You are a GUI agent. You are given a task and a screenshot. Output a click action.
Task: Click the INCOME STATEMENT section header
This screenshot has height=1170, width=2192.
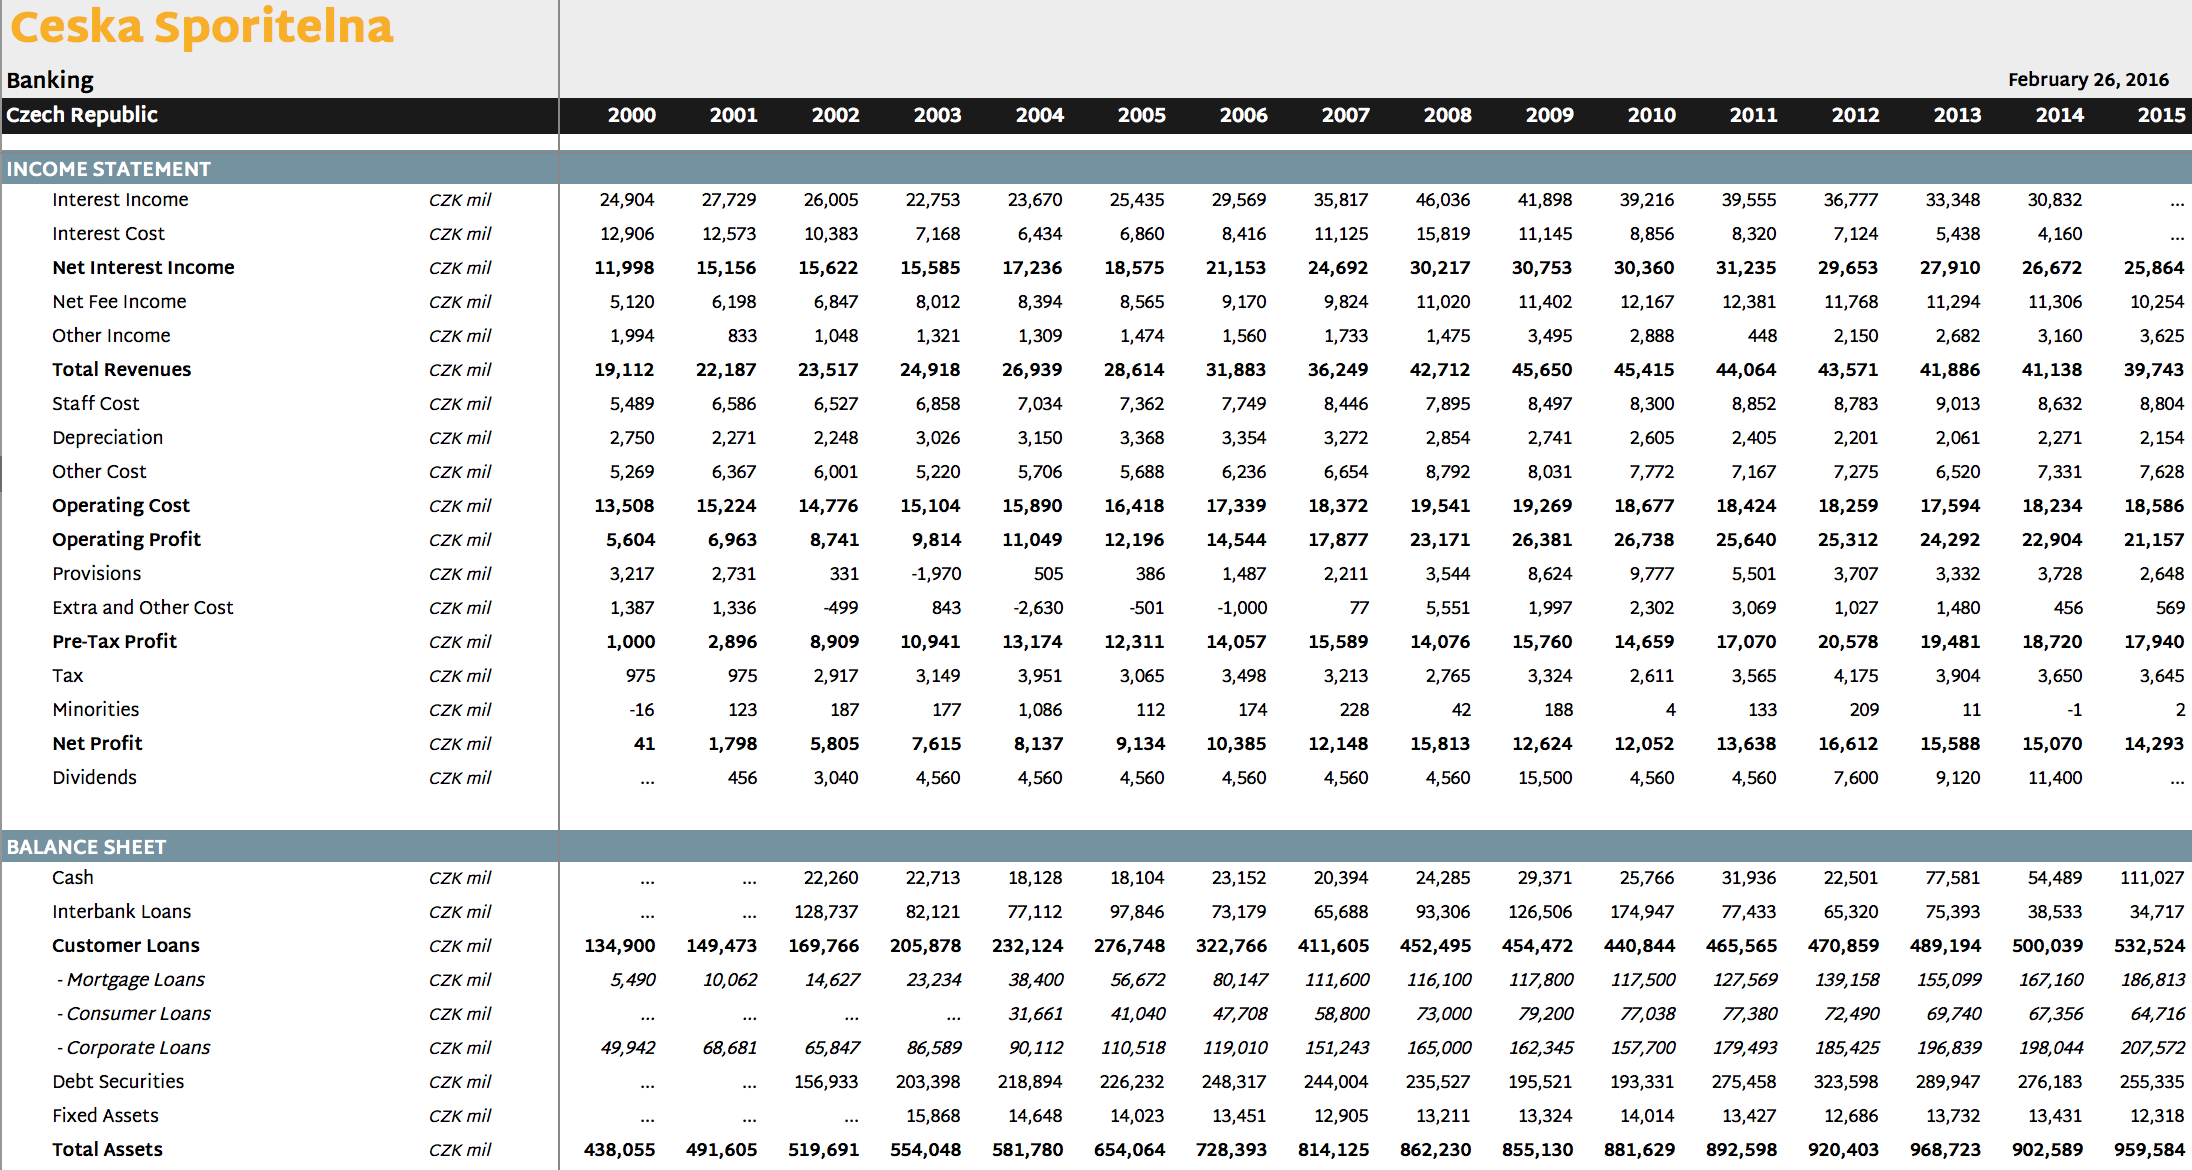(109, 169)
